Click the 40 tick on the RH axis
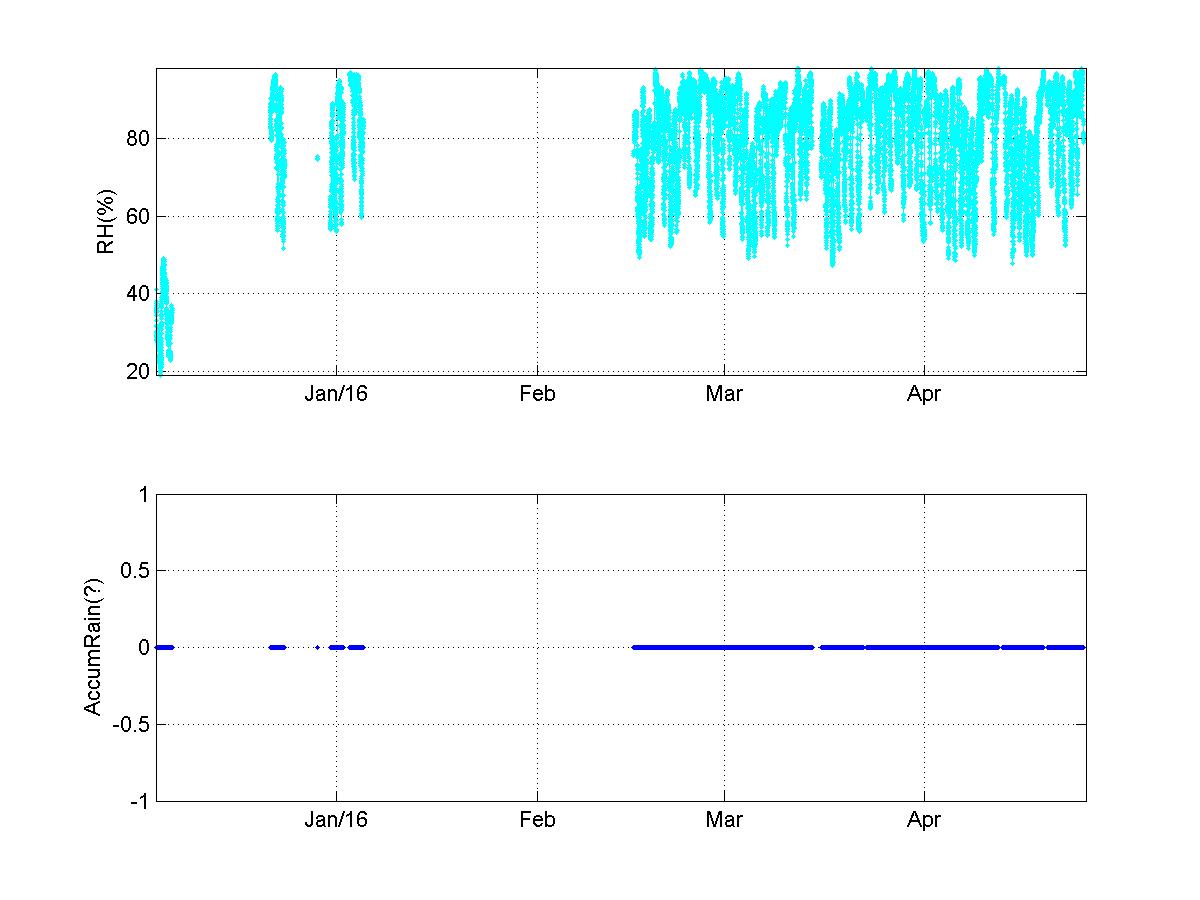The height and width of the screenshot is (900, 1200). click(x=138, y=293)
